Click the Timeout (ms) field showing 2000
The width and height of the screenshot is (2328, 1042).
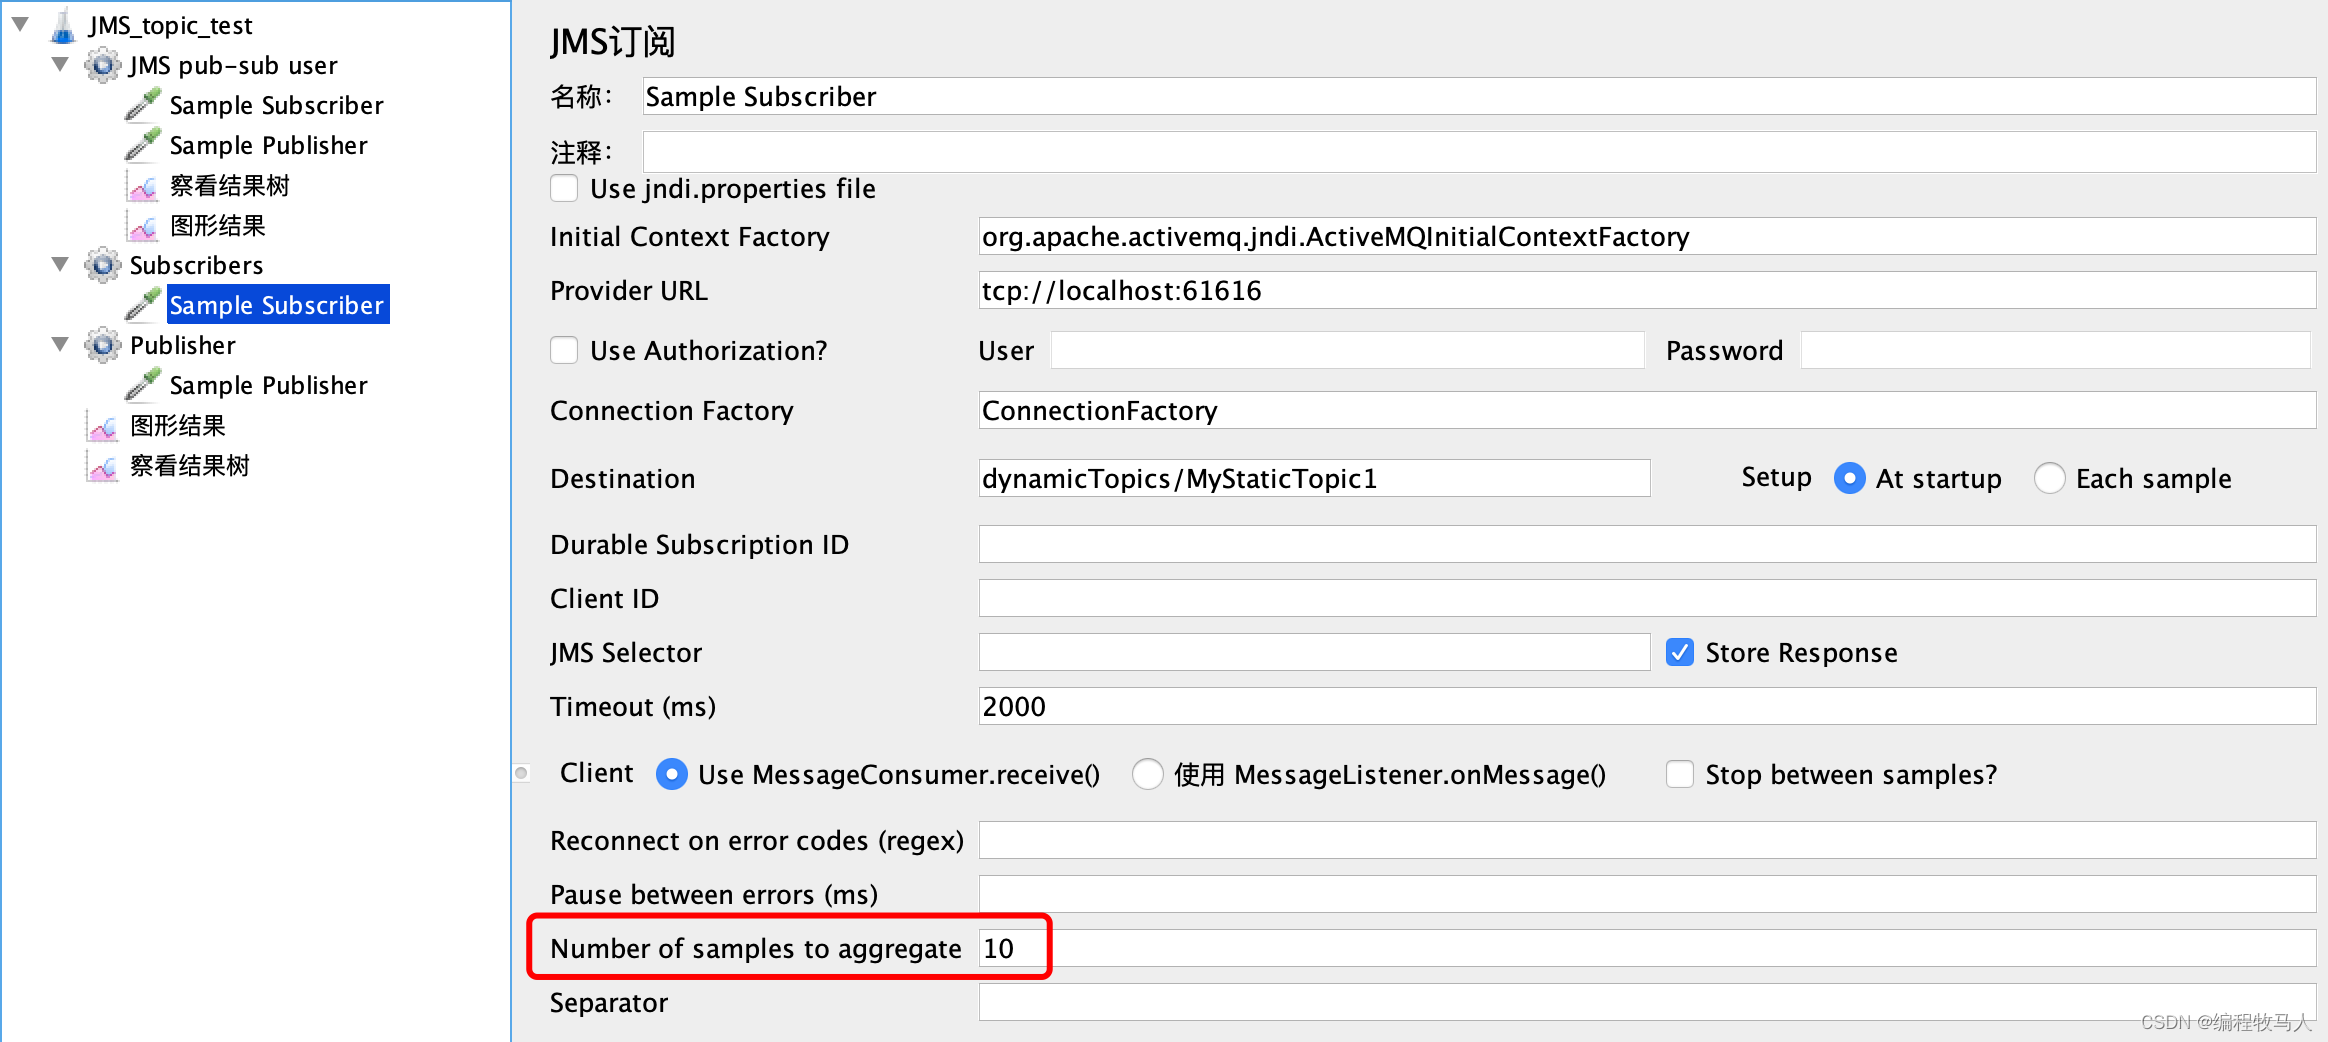click(x=1647, y=706)
